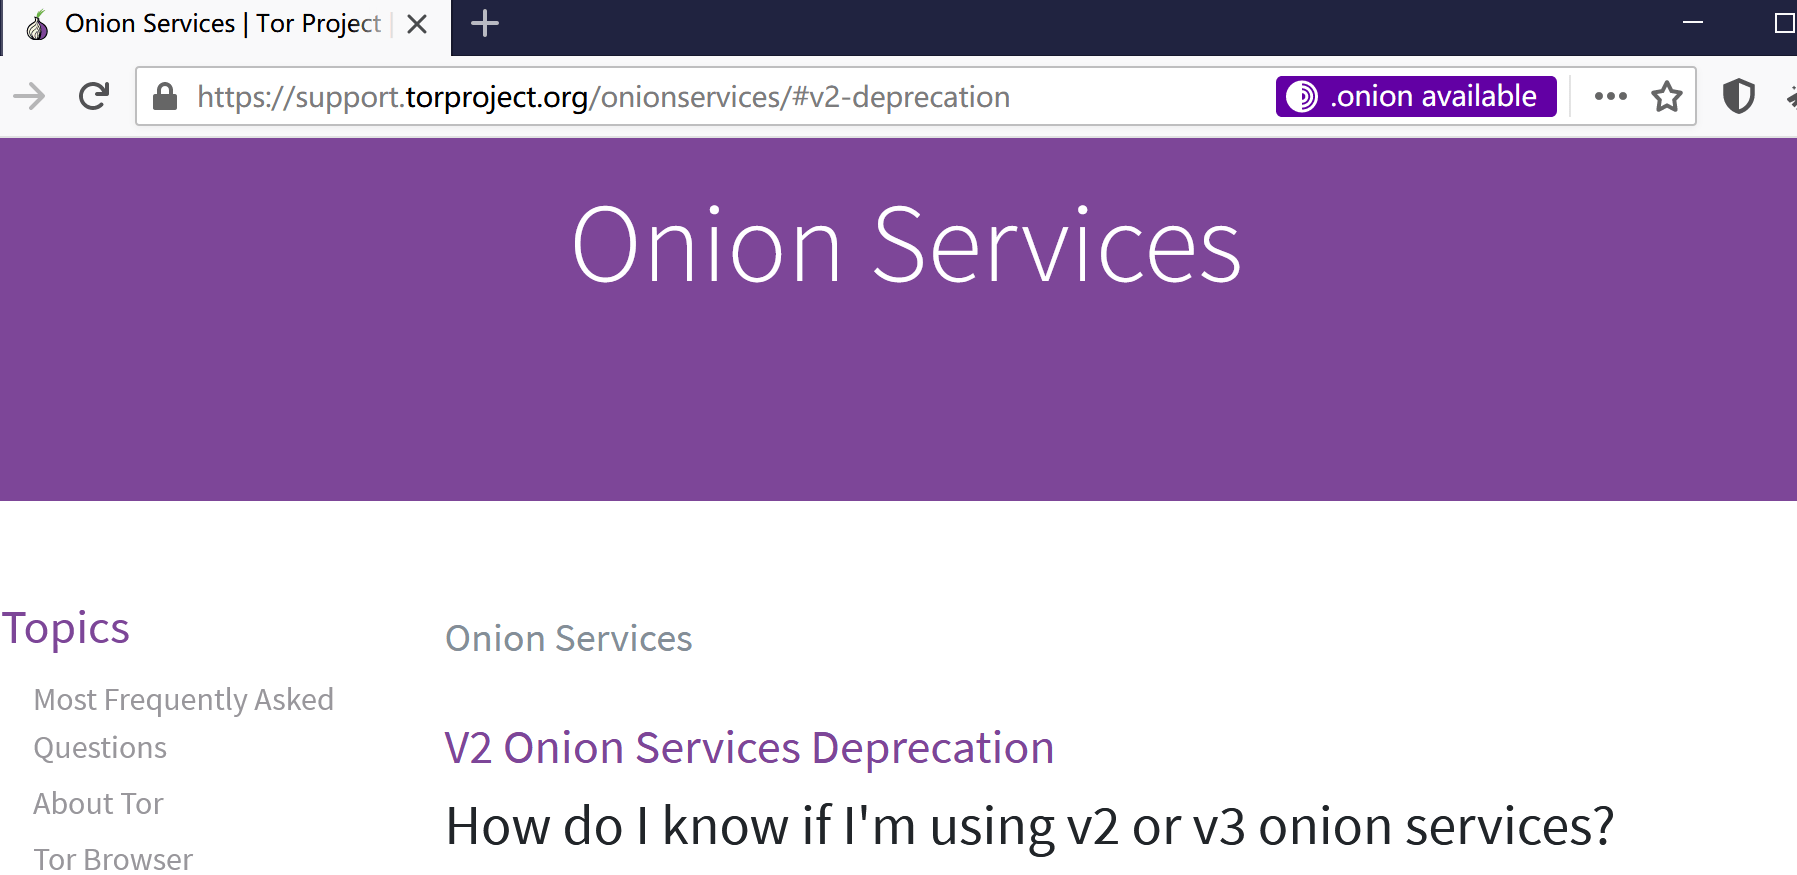This screenshot has height=875, width=1797.
Task: Click the padlock site security icon
Action: click(x=163, y=96)
